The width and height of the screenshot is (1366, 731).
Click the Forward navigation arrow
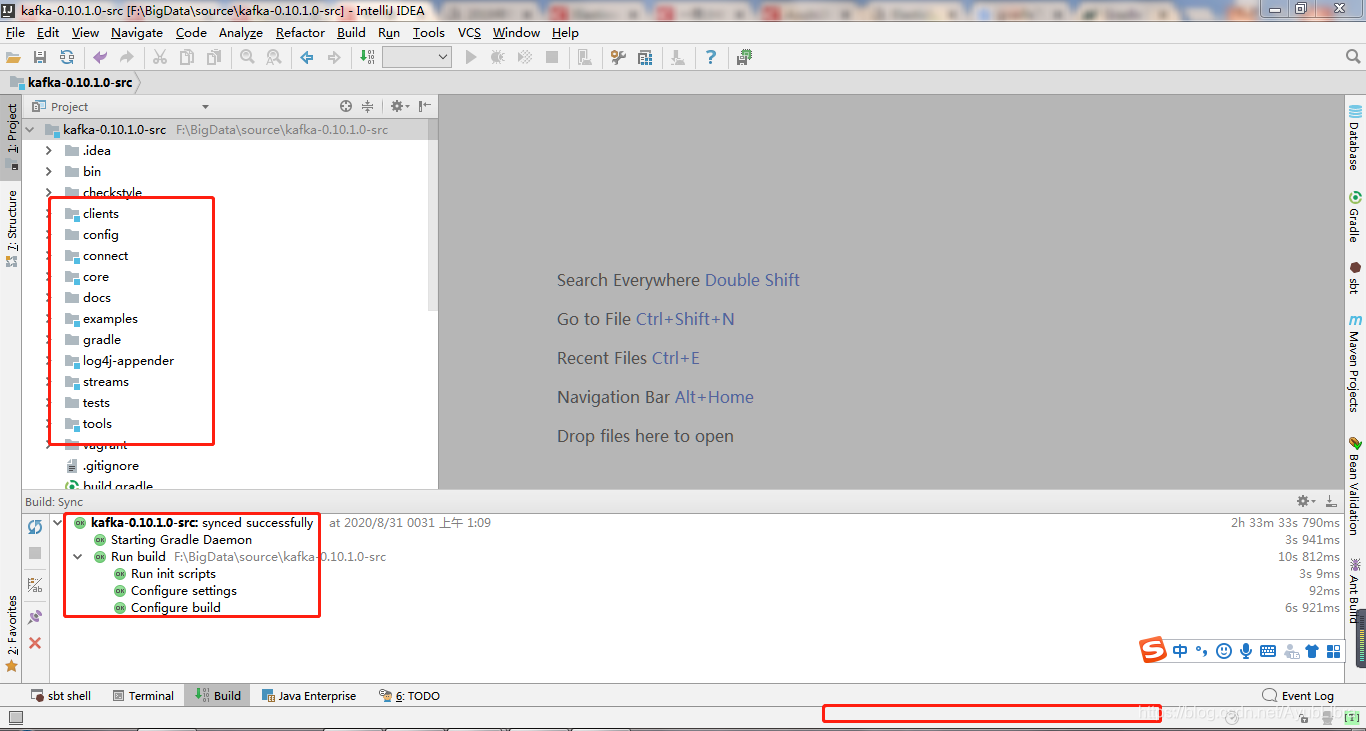pyautogui.click(x=333, y=58)
